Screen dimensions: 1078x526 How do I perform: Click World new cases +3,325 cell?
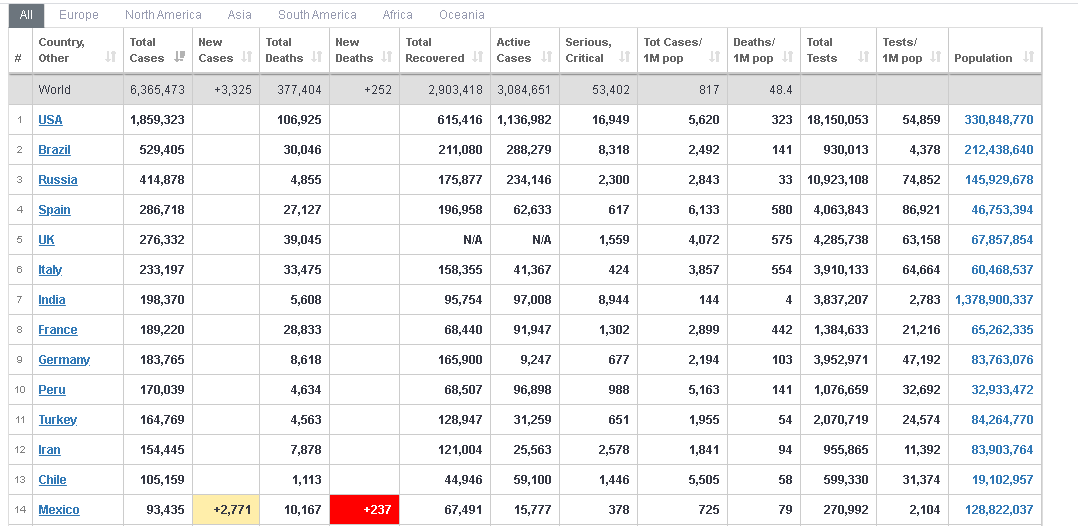coord(226,89)
